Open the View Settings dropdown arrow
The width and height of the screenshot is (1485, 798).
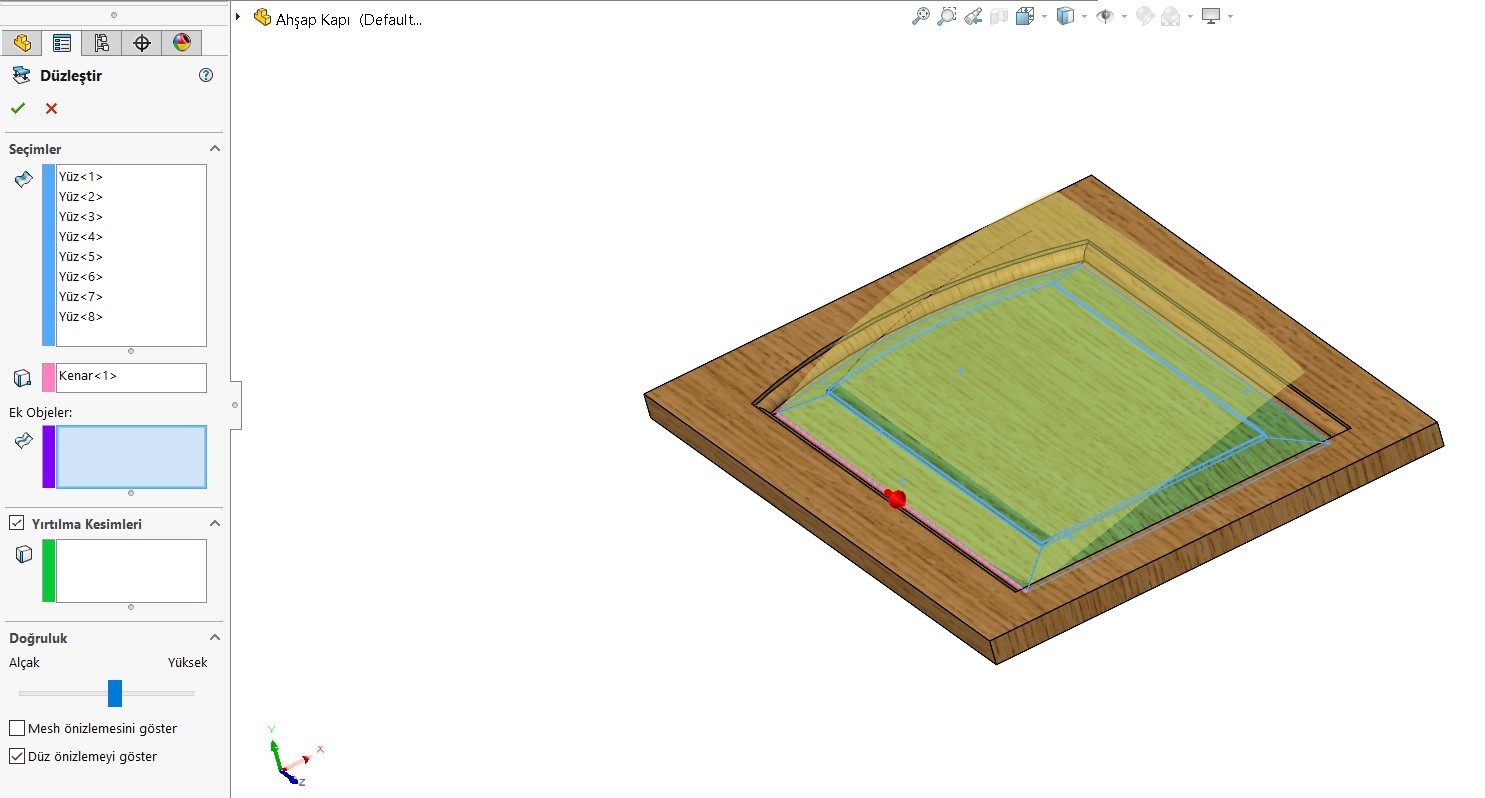[1230, 17]
